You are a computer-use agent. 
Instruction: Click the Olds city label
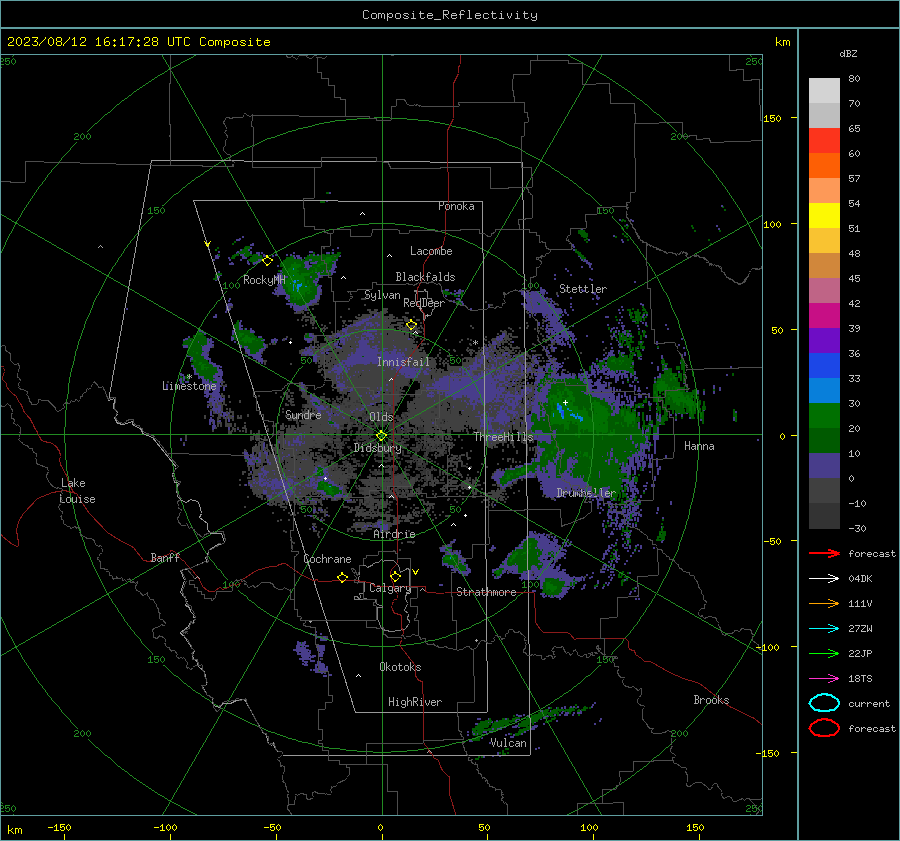381,417
